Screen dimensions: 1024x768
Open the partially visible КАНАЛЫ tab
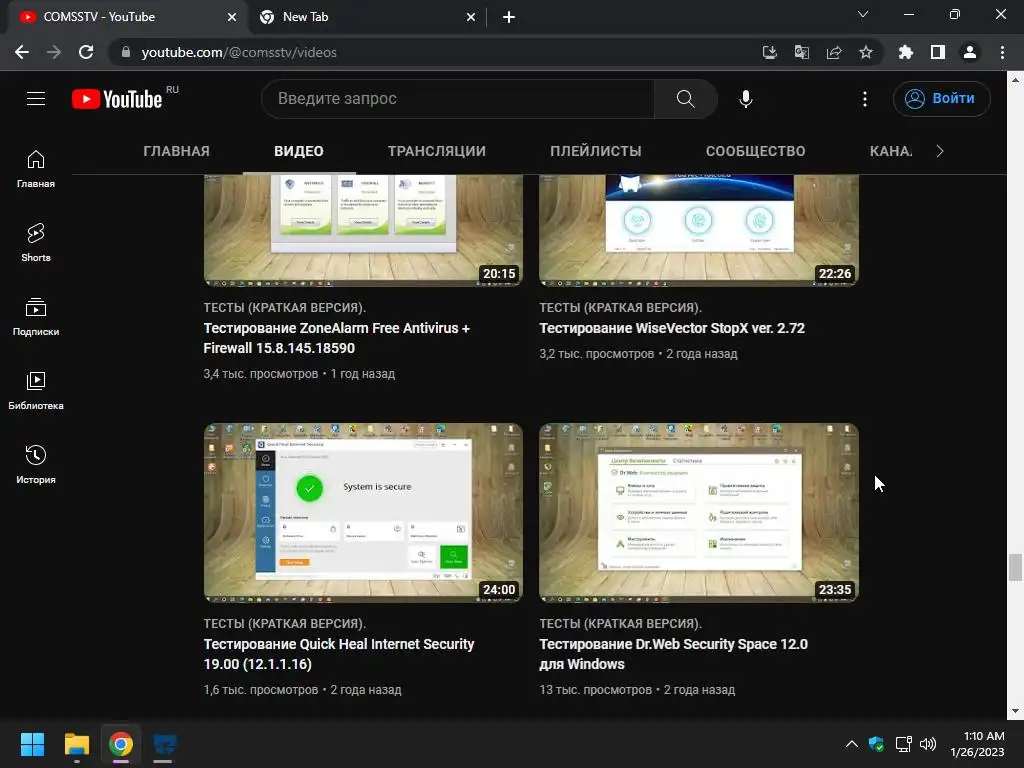click(x=891, y=151)
